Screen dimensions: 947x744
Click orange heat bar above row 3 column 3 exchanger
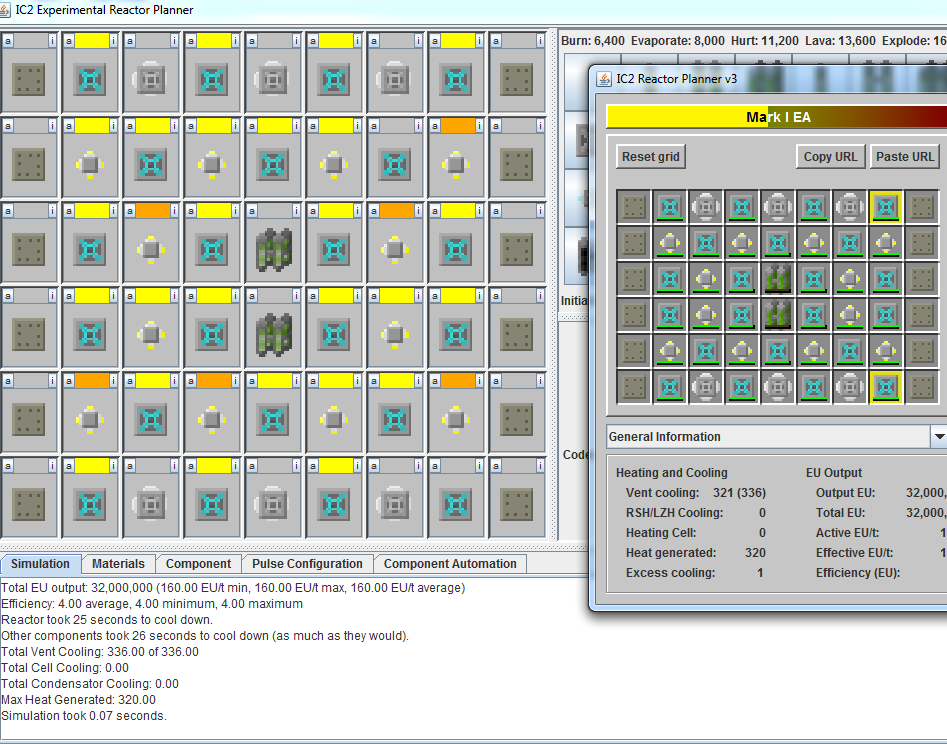[153, 211]
